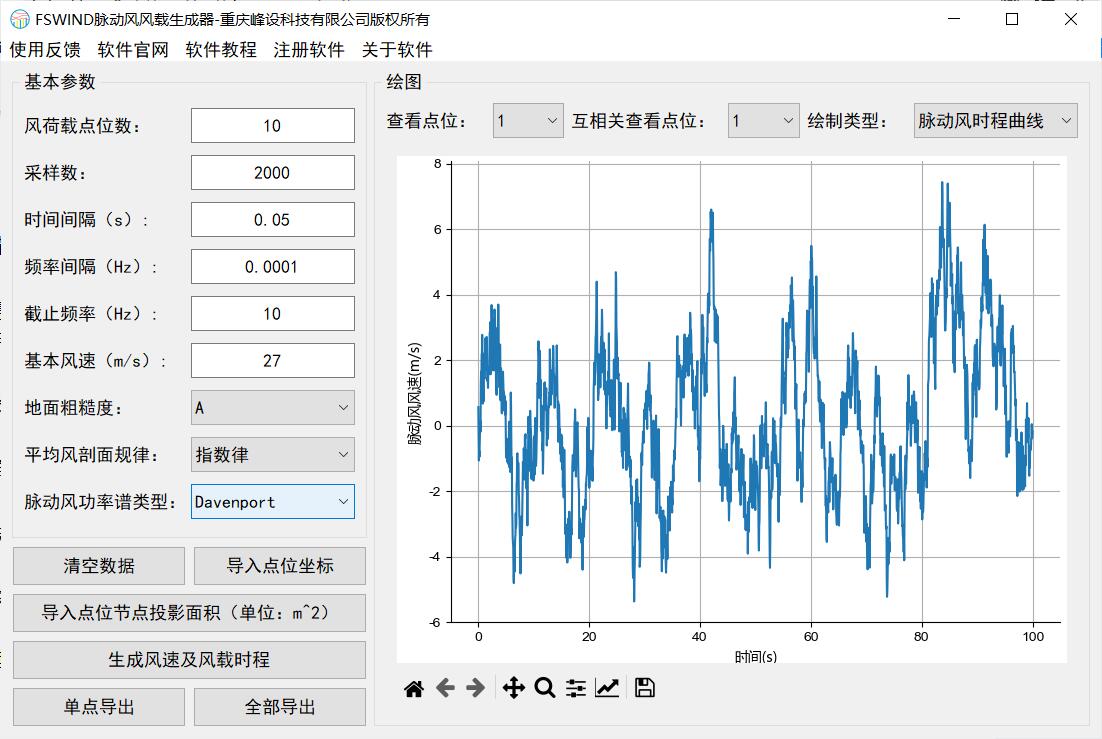The width and height of the screenshot is (1102, 739).
Task: Reset plot view with Home icon
Action: (414, 688)
